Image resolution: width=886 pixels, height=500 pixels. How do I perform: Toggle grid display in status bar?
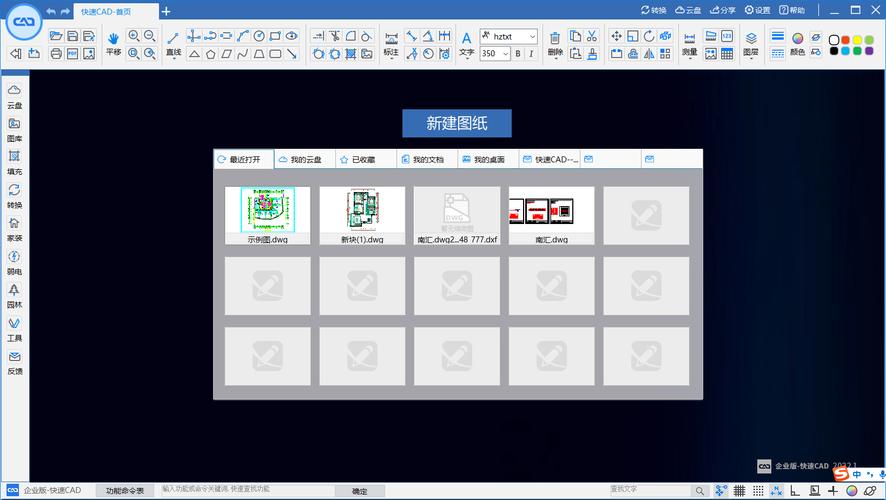pos(739,490)
